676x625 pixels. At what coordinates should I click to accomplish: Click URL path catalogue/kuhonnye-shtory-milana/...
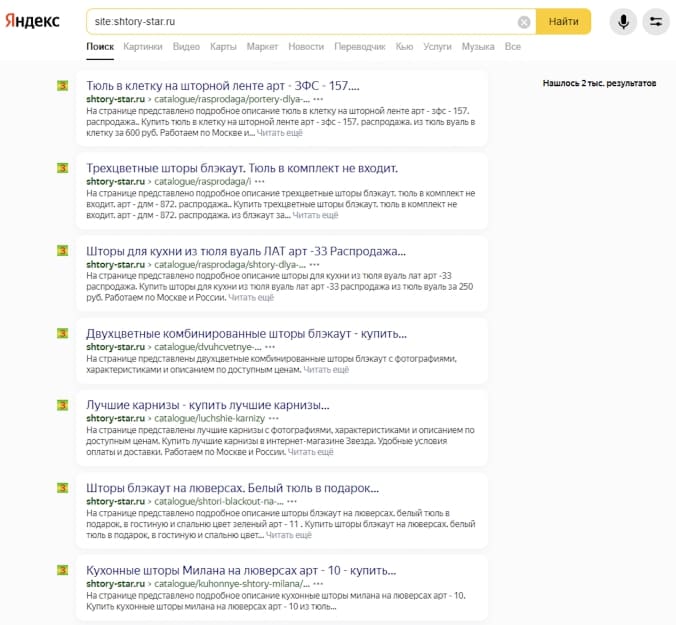click(232, 584)
